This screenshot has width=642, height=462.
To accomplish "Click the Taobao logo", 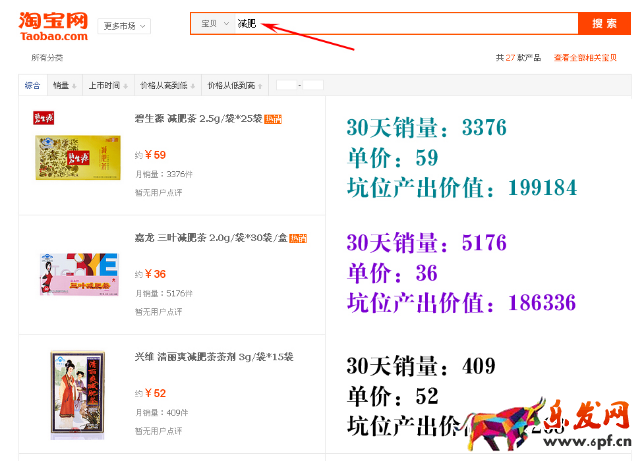I will pos(52,26).
